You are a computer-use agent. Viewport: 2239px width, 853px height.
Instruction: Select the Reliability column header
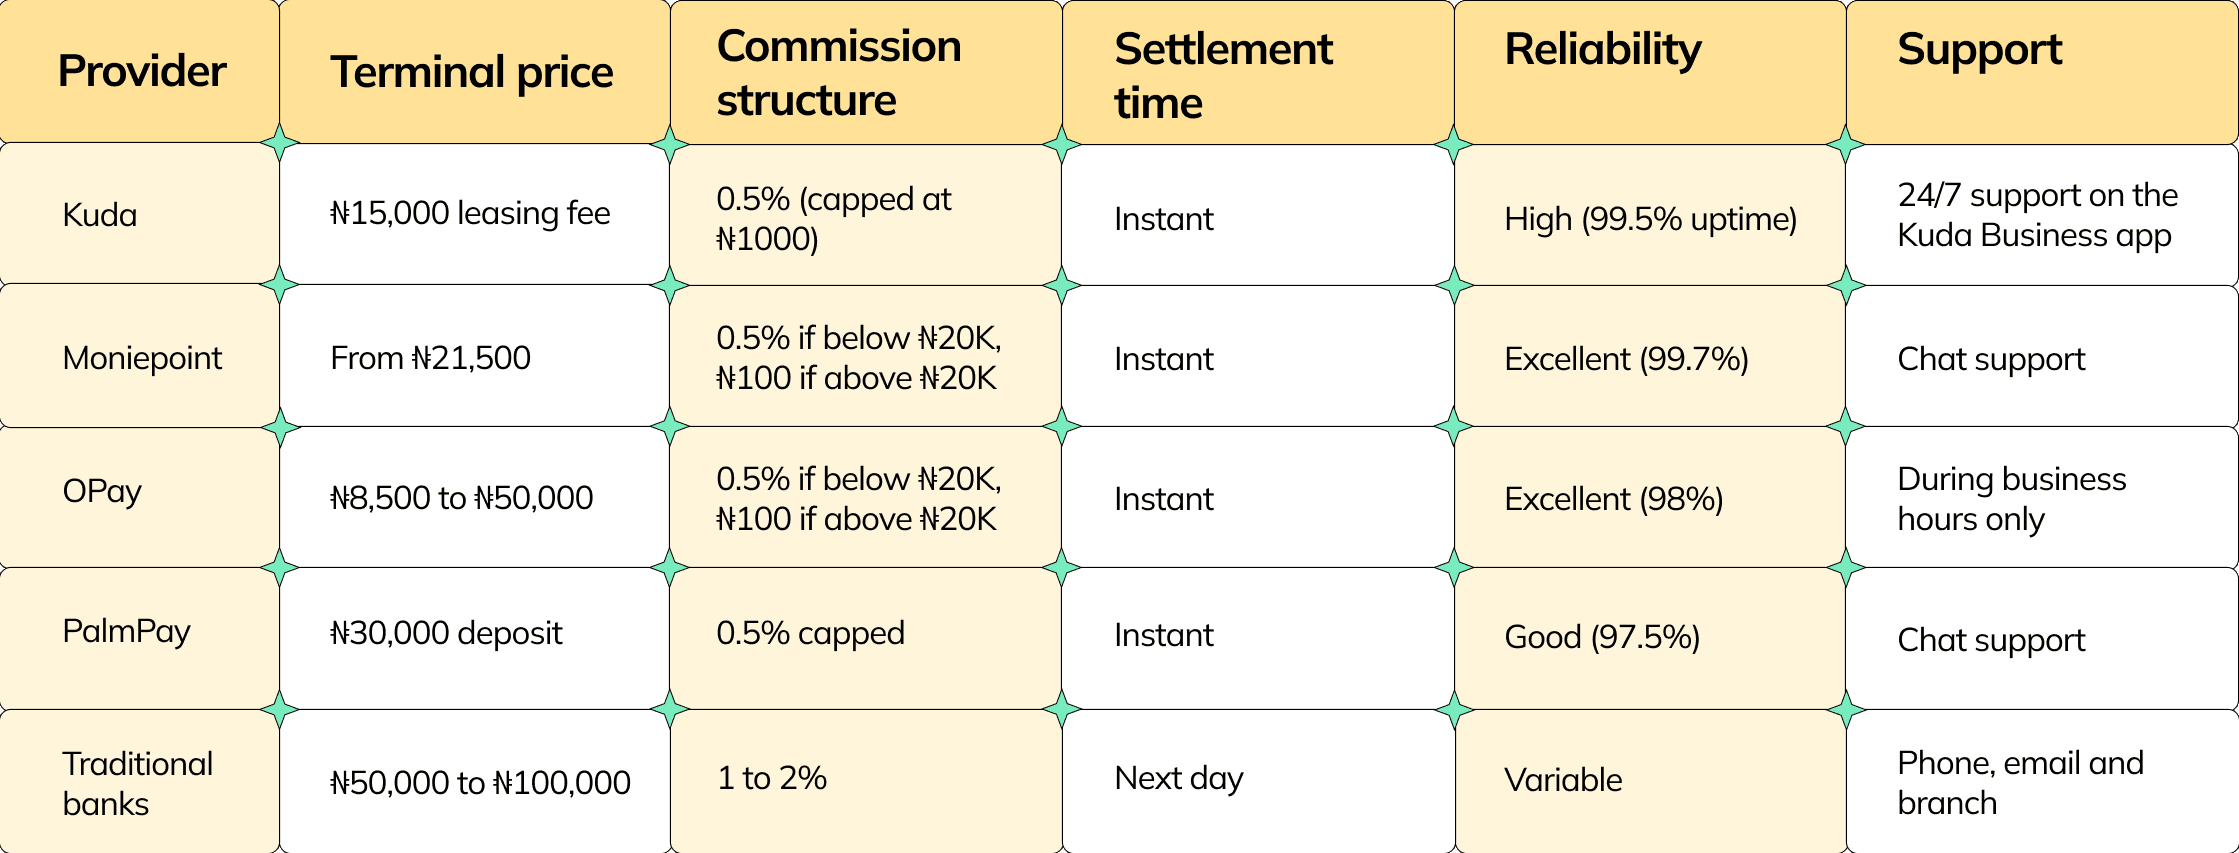coord(1602,50)
